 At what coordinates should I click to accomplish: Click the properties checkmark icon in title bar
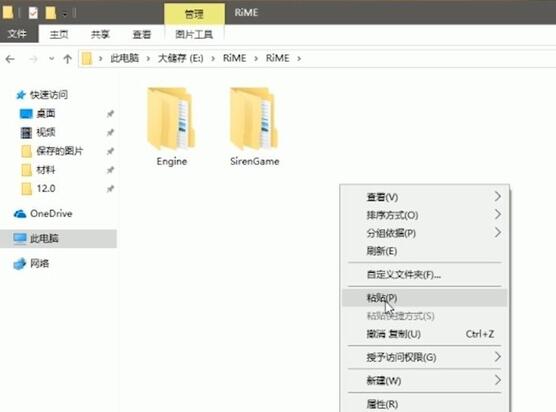pyautogui.click(x=33, y=13)
